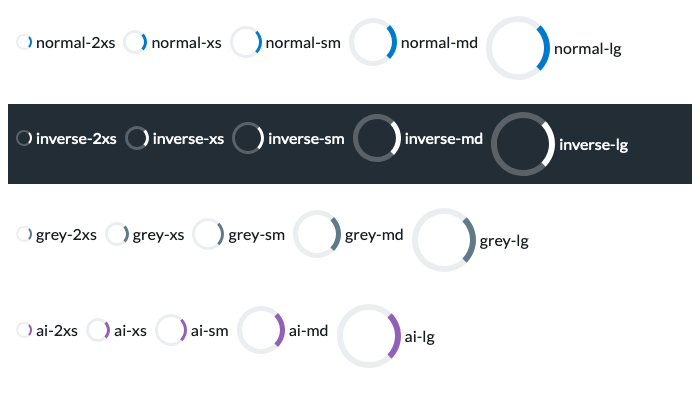Image resolution: width=700 pixels, height=420 pixels.
Task: Click the large inverse-lg spinner
Action: pos(523,144)
